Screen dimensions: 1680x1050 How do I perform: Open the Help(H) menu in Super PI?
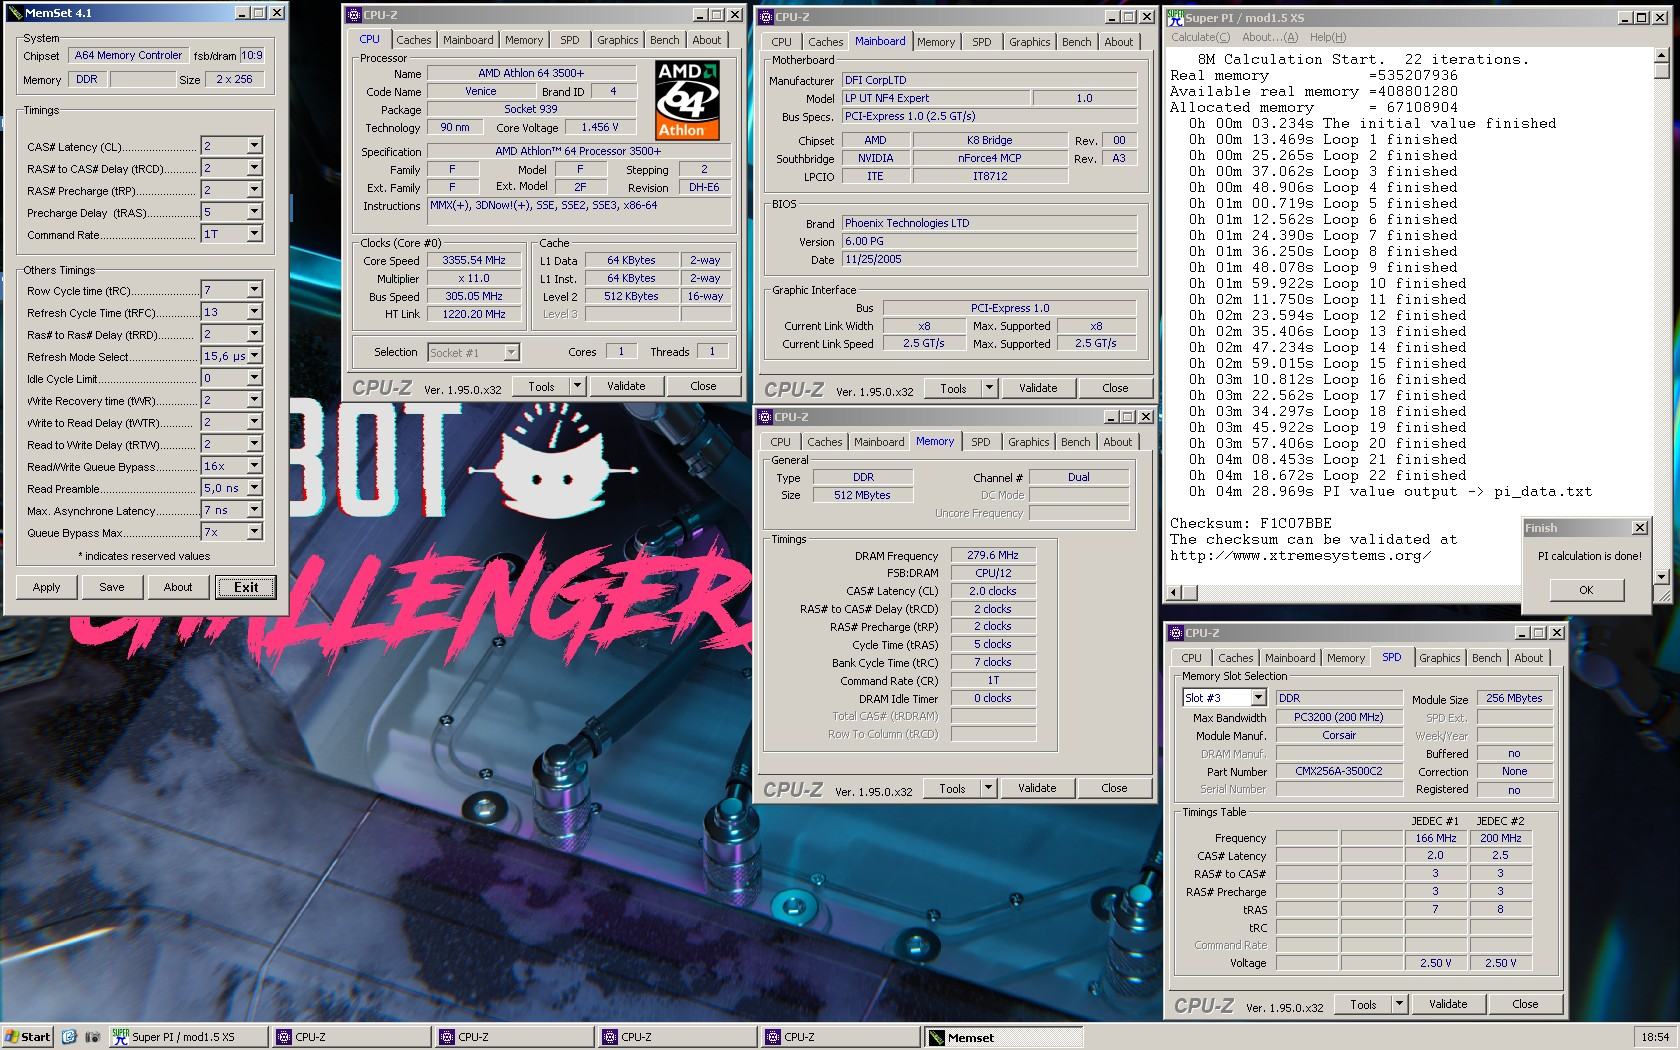pyautogui.click(x=1328, y=37)
